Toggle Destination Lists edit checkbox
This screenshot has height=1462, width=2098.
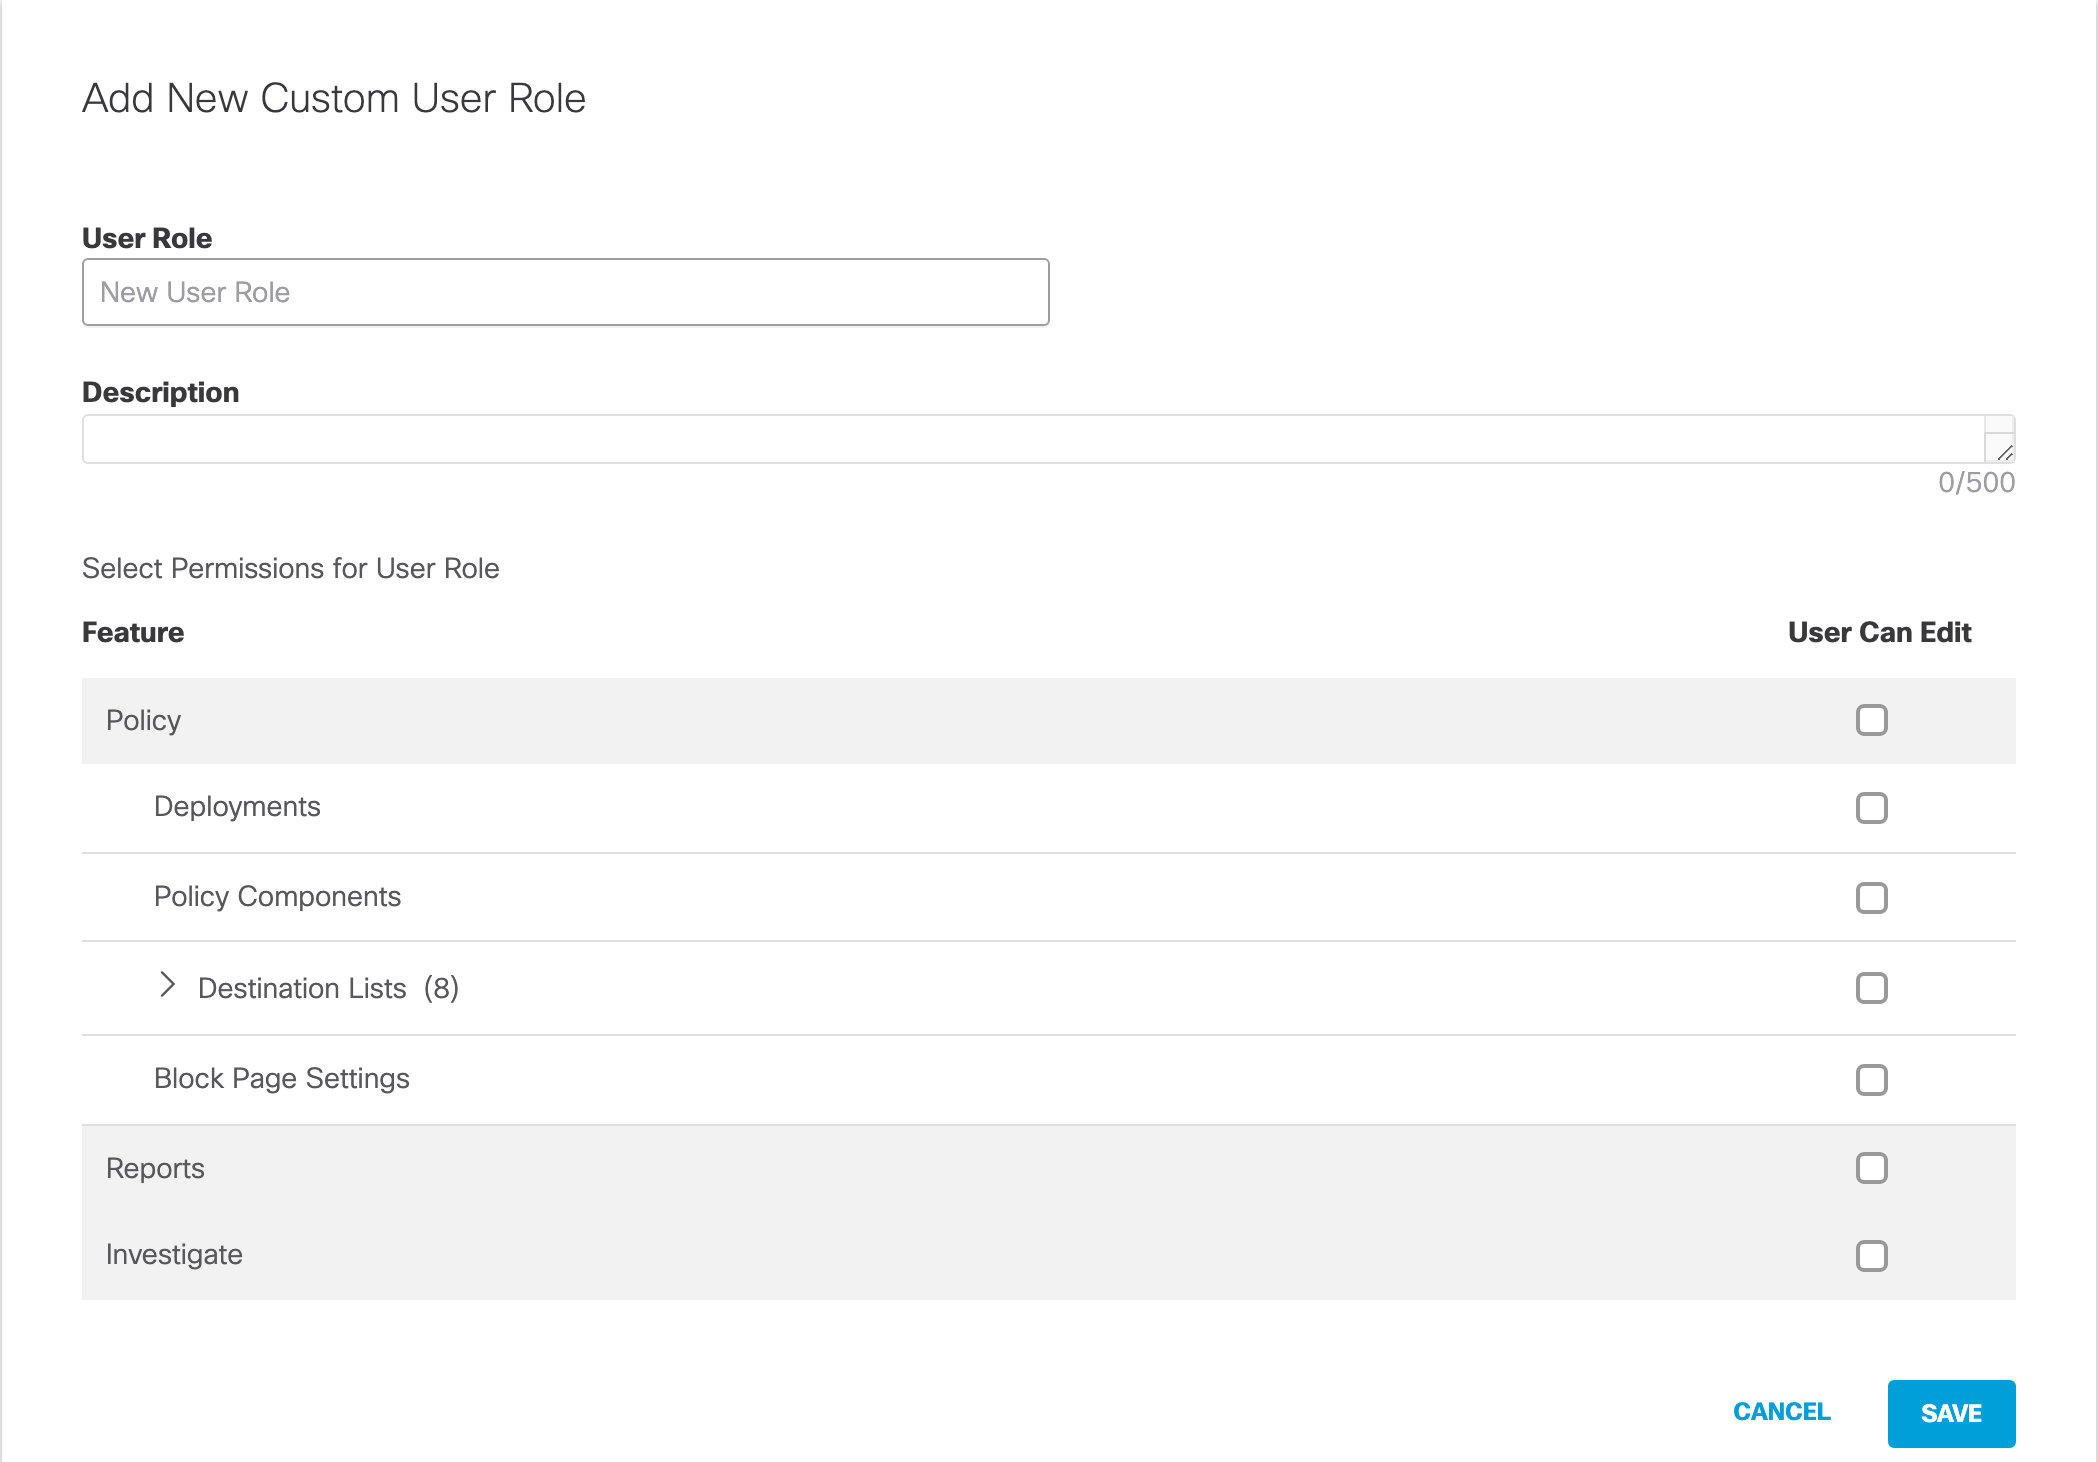click(x=1871, y=988)
